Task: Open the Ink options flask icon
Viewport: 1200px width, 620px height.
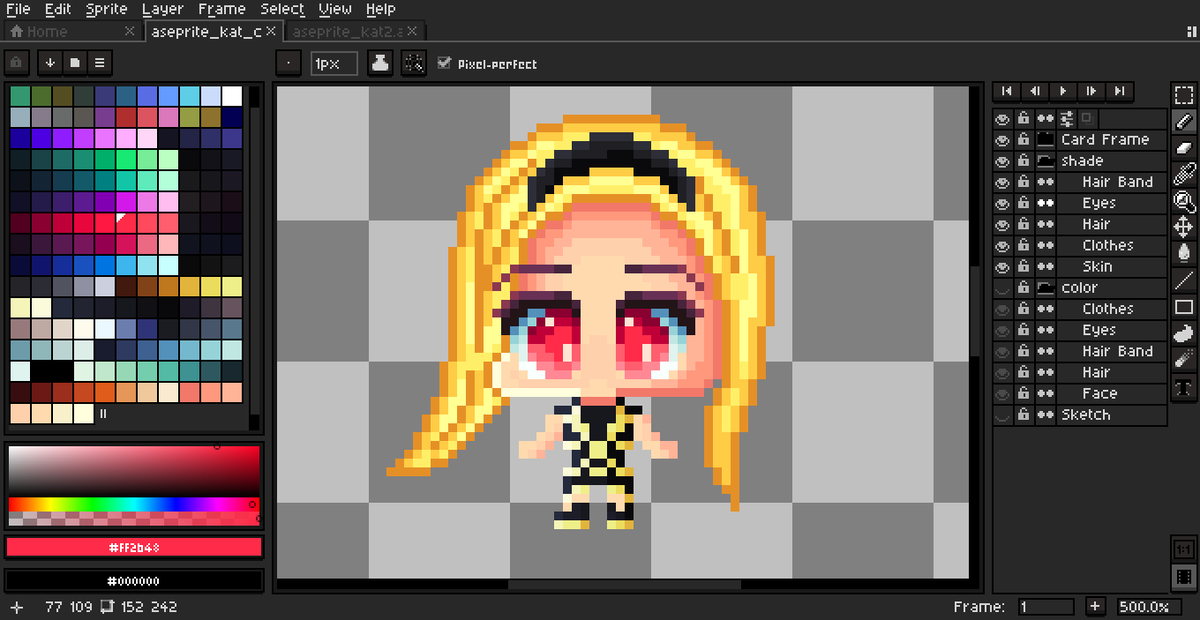Action: tap(381, 63)
